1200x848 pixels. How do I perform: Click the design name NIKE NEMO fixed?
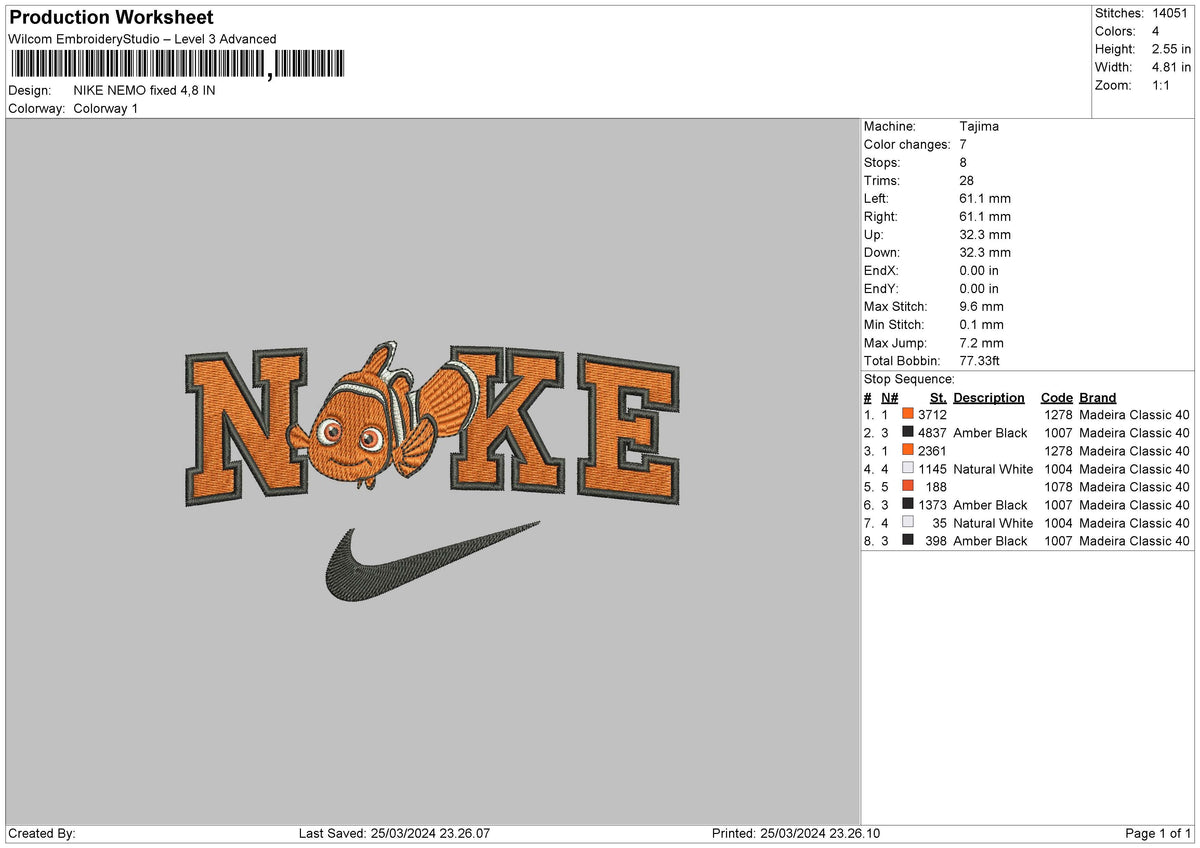coord(146,90)
